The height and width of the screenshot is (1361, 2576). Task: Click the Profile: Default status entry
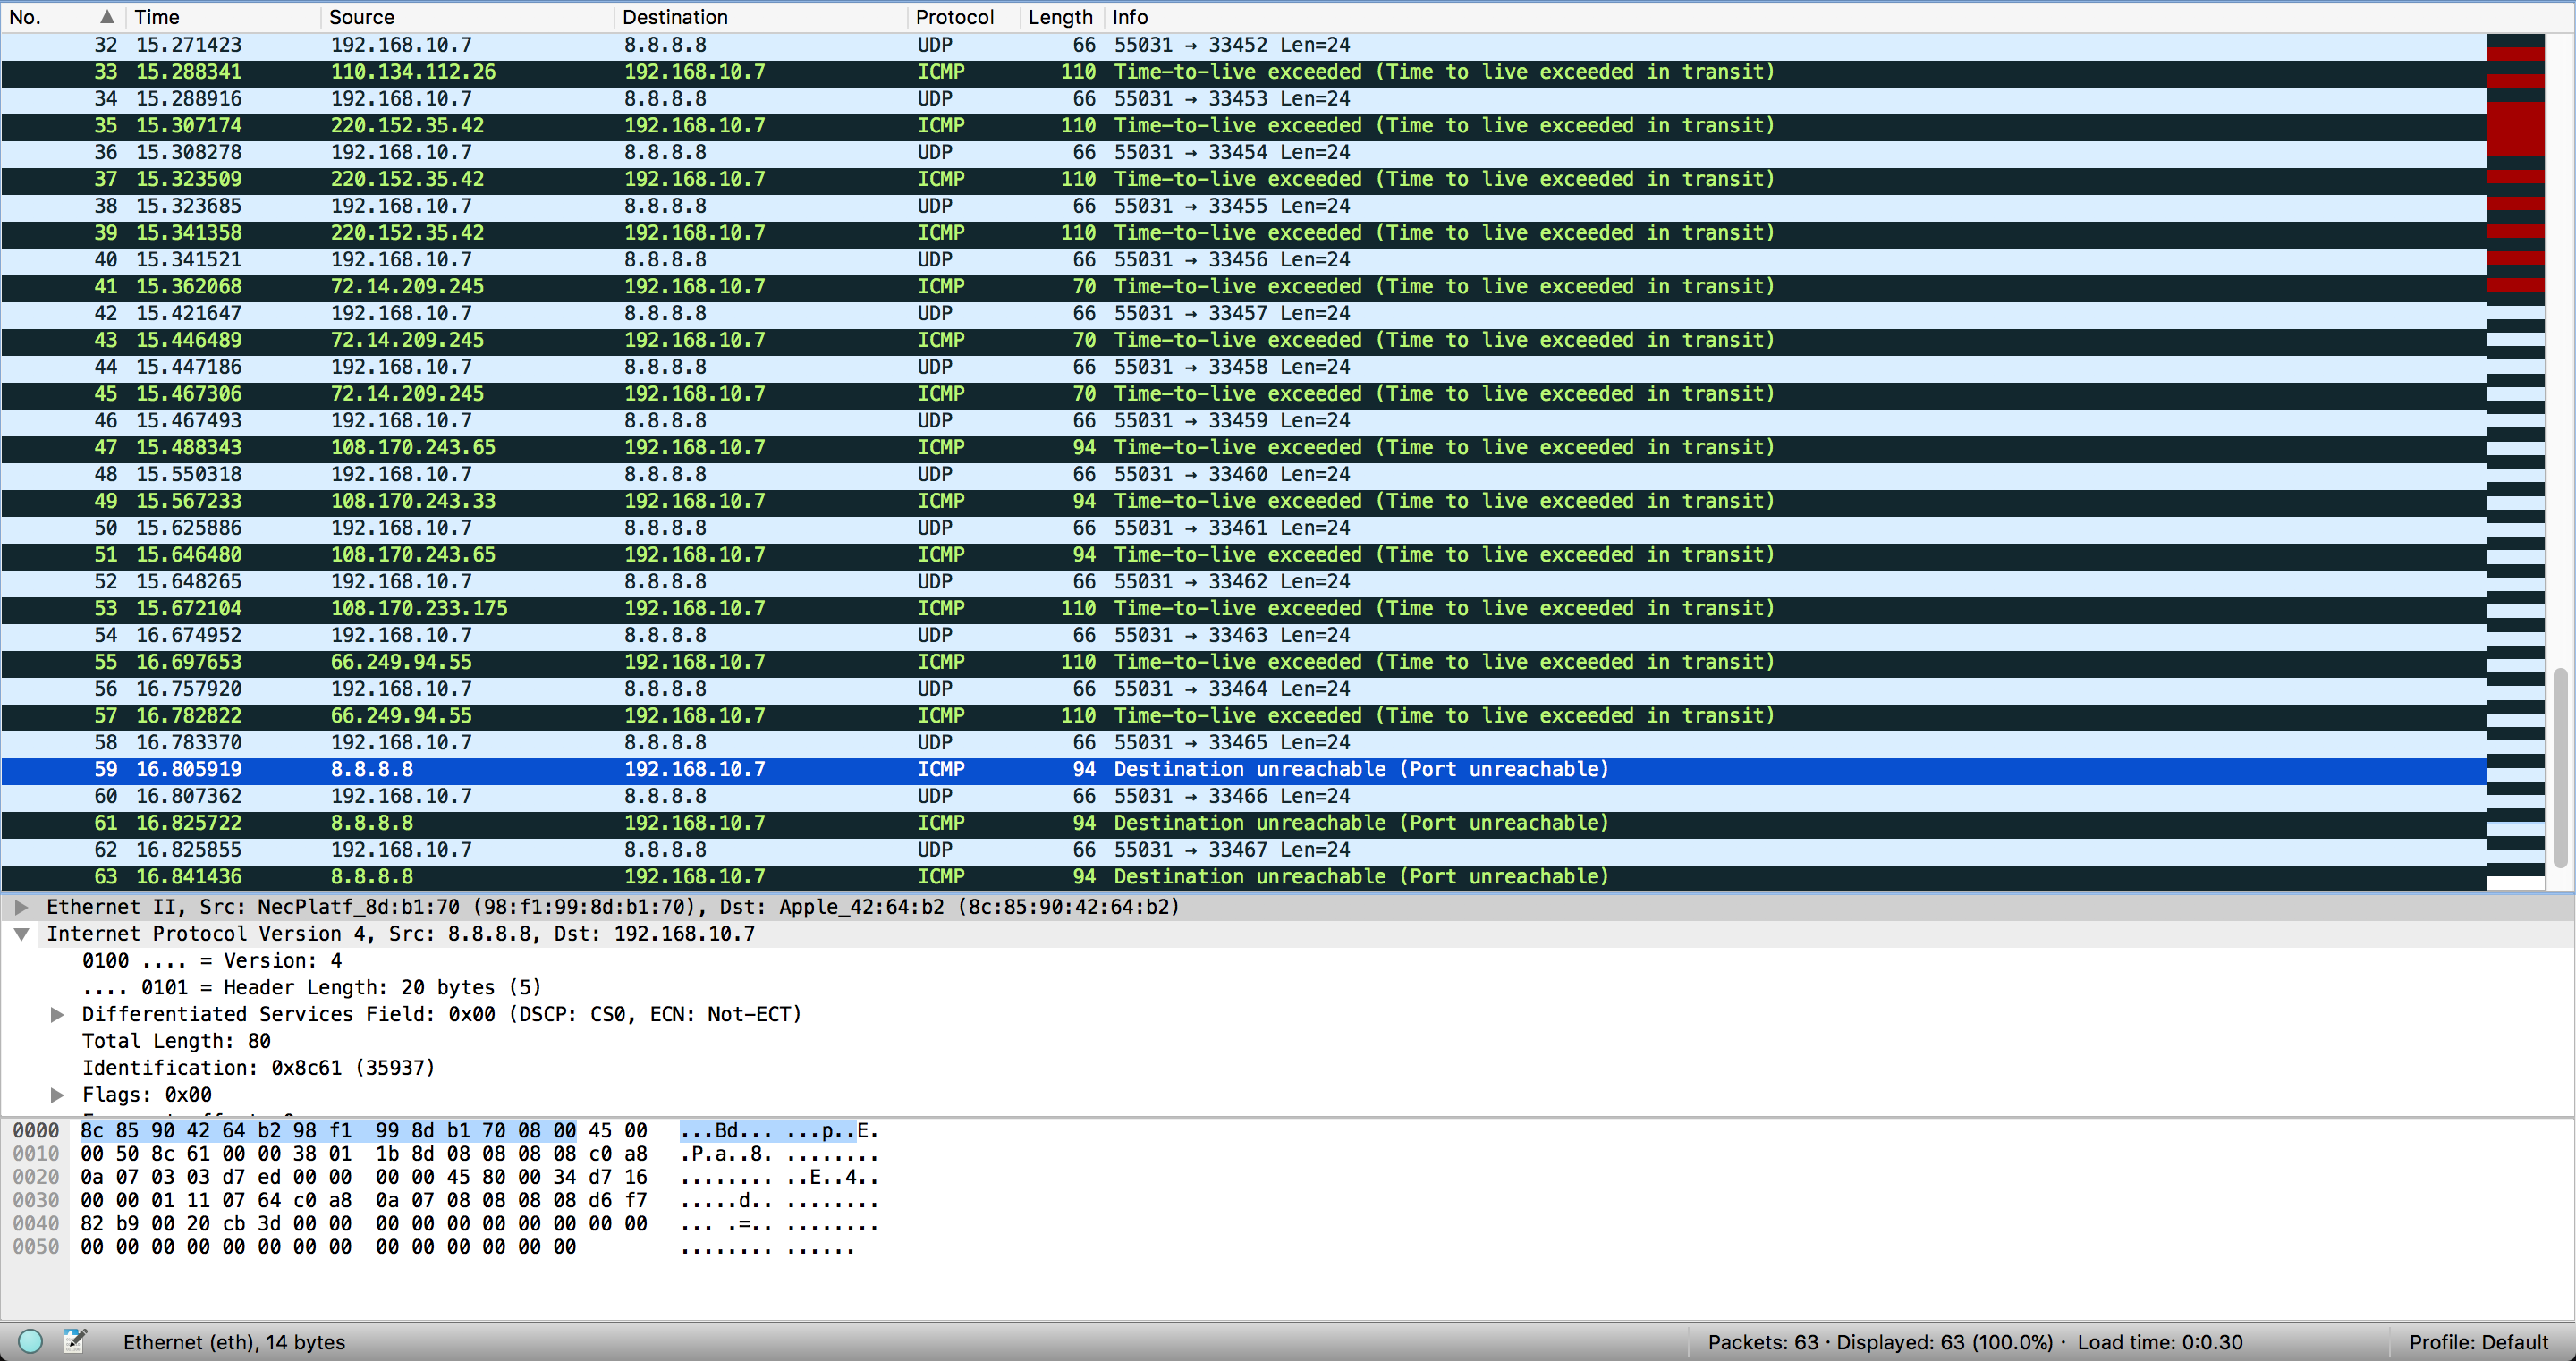tap(2478, 1342)
